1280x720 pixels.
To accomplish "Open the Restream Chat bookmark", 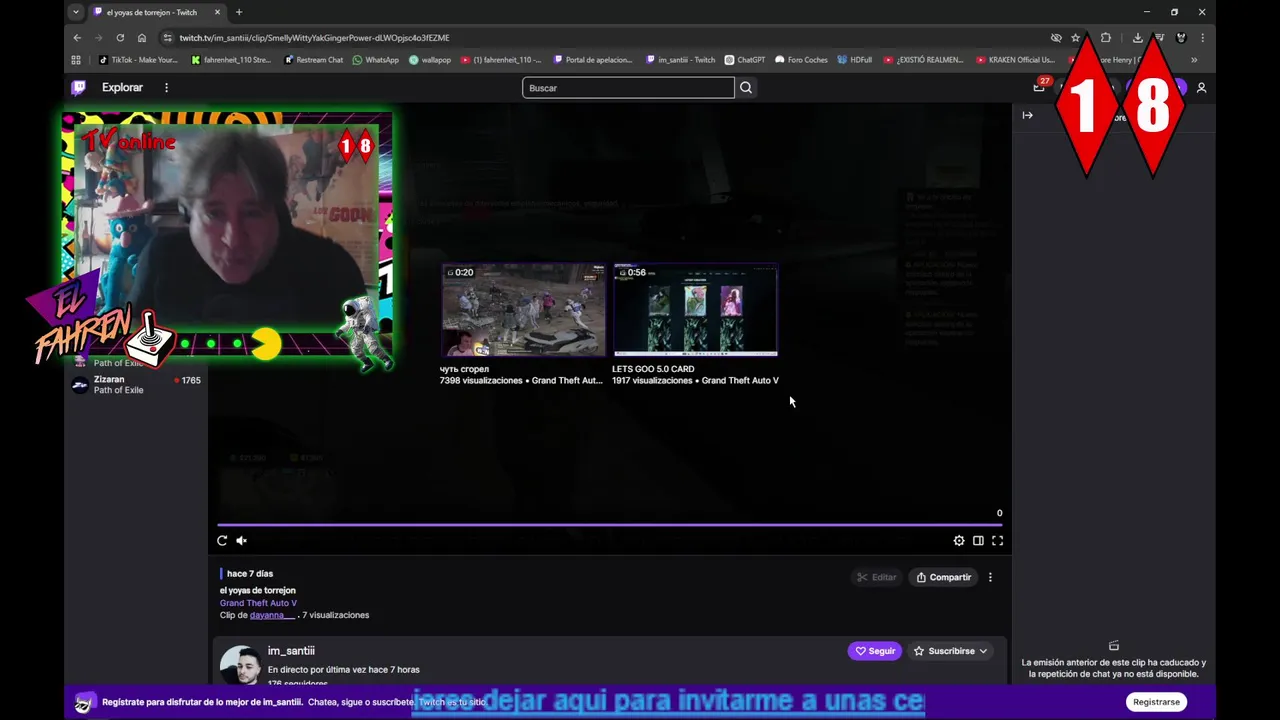I will [x=313, y=60].
